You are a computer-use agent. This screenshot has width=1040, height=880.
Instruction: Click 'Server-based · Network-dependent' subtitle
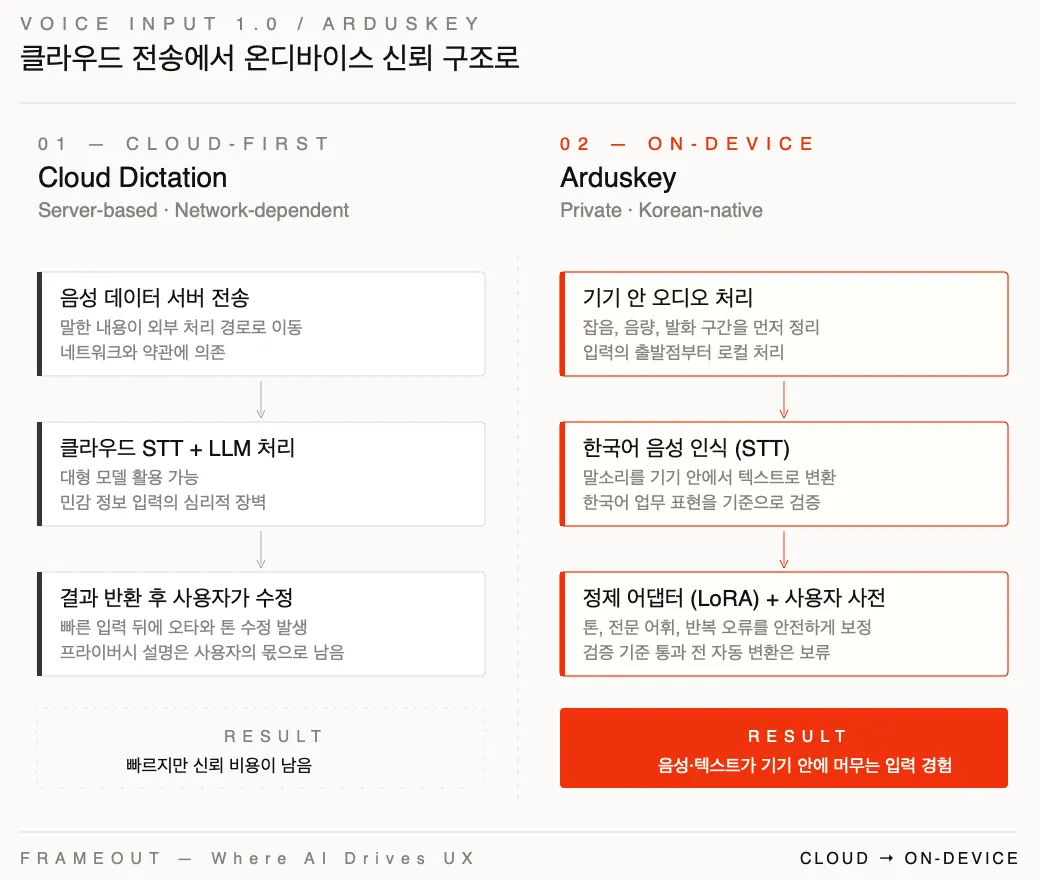click(193, 210)
